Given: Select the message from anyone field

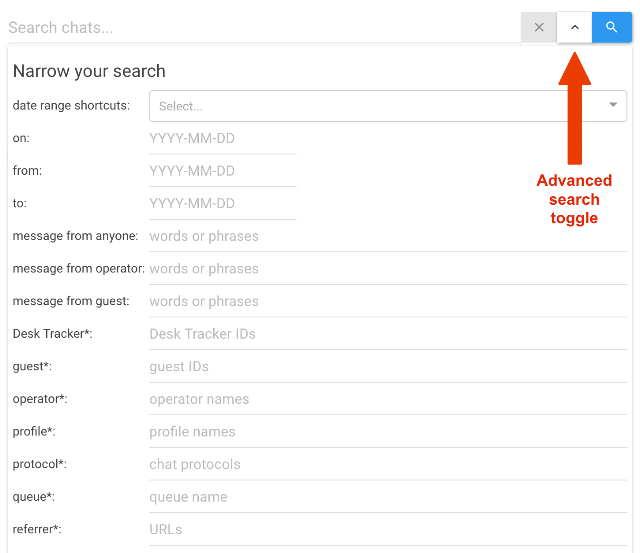Looking at the screenshot, I should (x=387, y=236).
